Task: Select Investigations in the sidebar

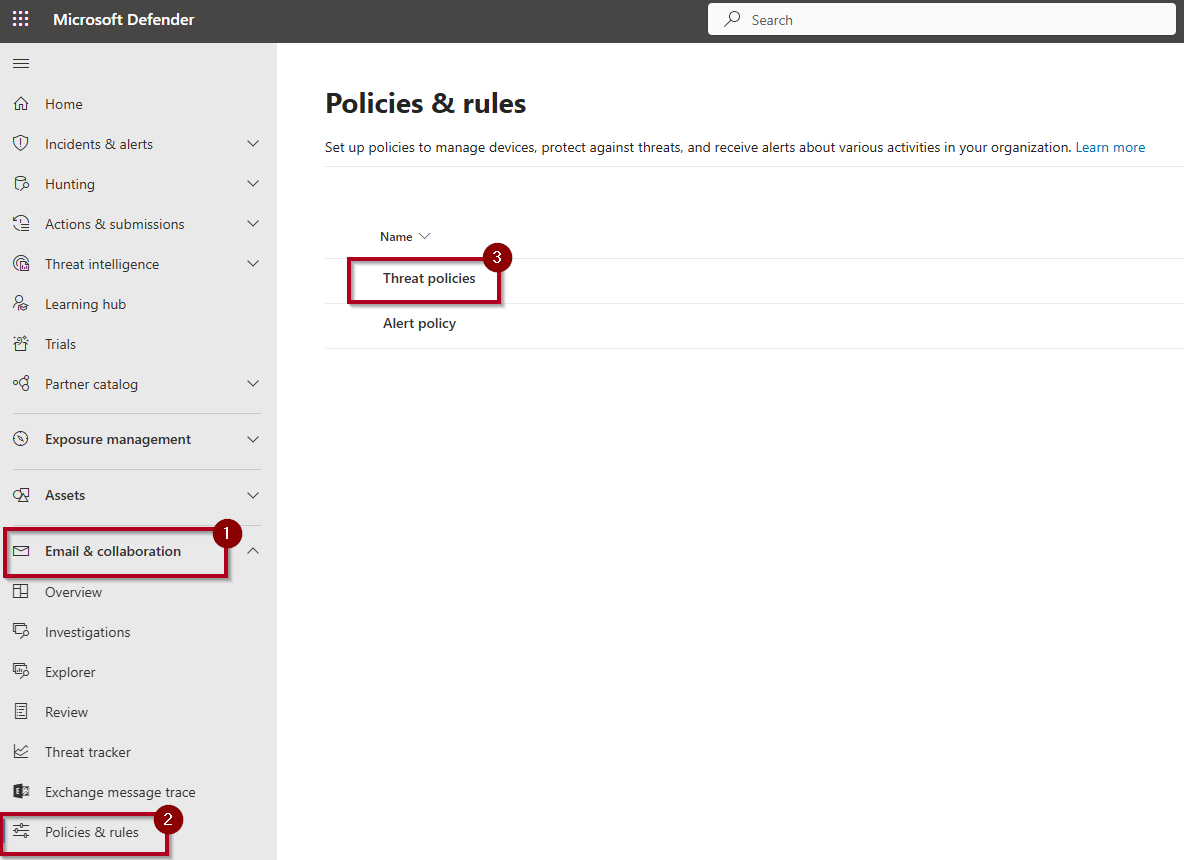Action: click(87, 632)
